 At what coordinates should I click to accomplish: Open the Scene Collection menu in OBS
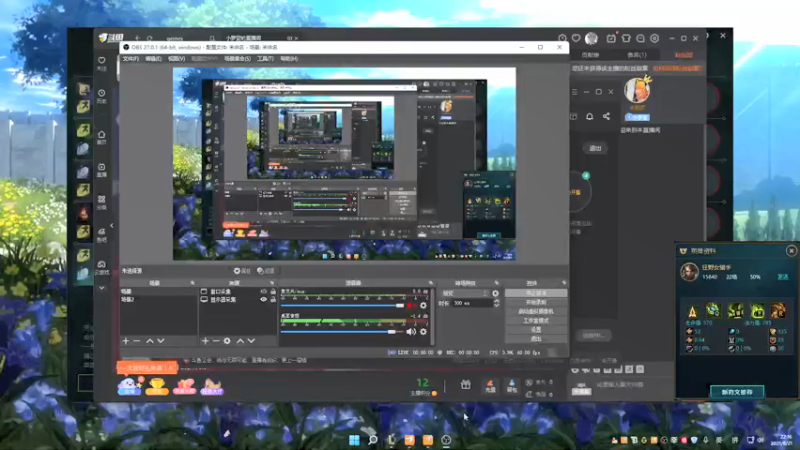[x=237, y=59]
